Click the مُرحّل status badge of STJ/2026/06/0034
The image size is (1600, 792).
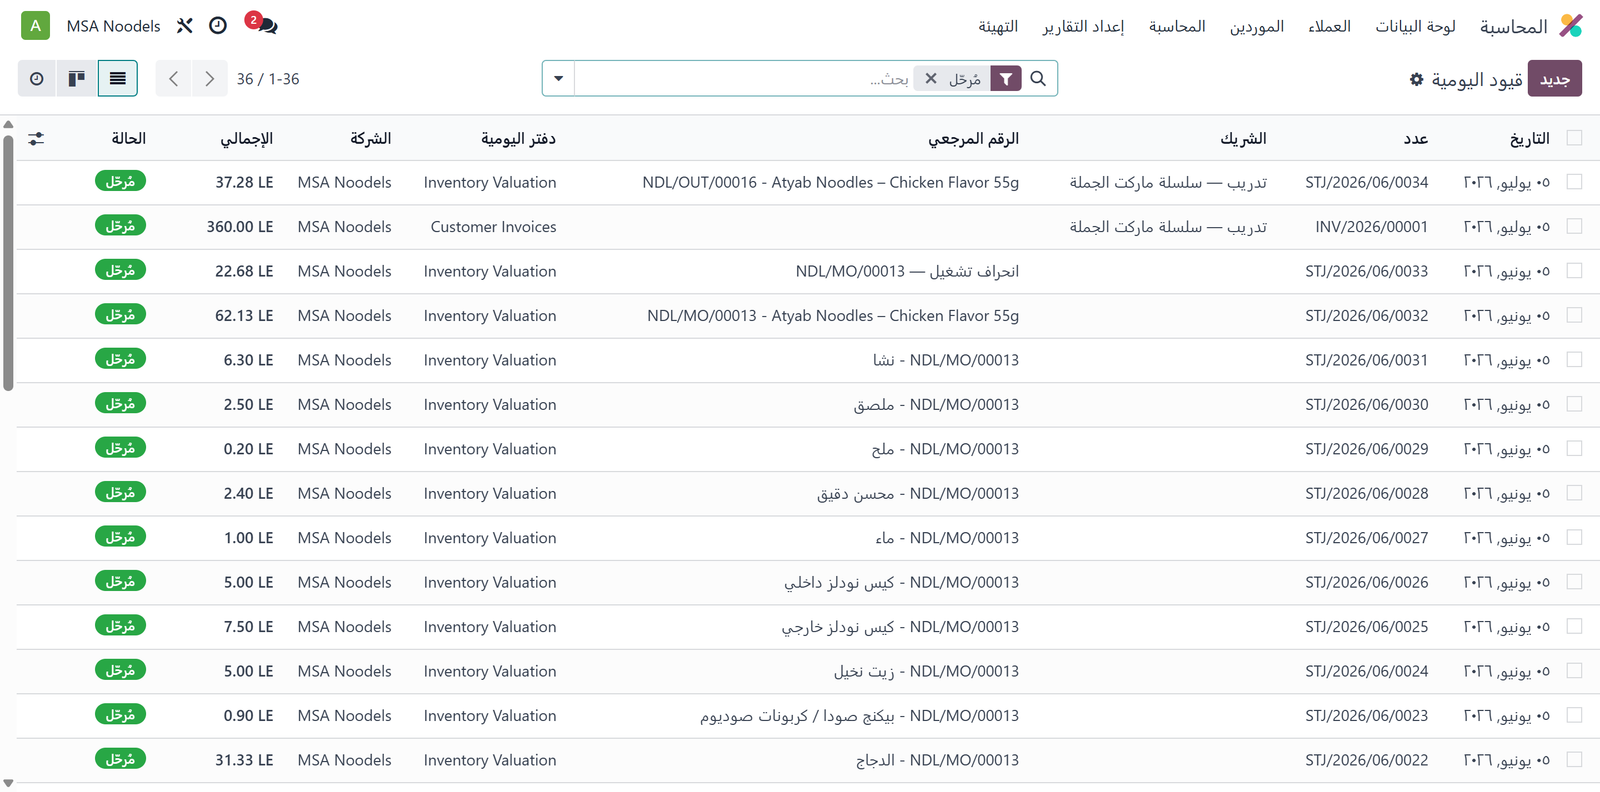point(121,181)
